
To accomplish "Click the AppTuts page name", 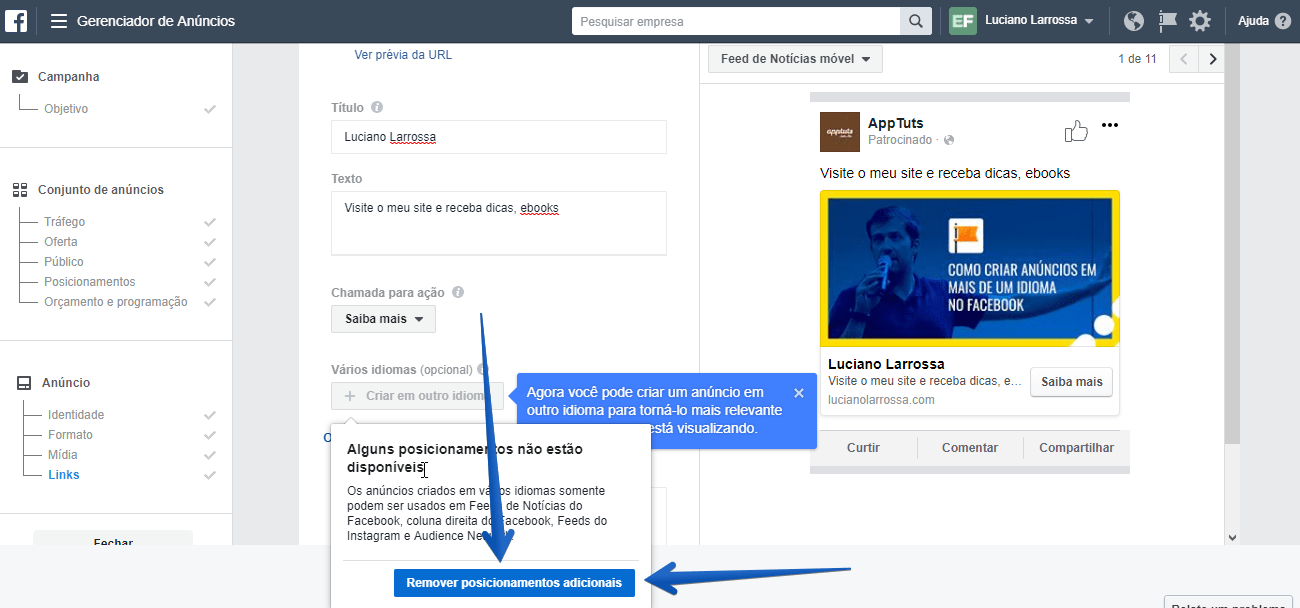I will [x=896, y=123].
